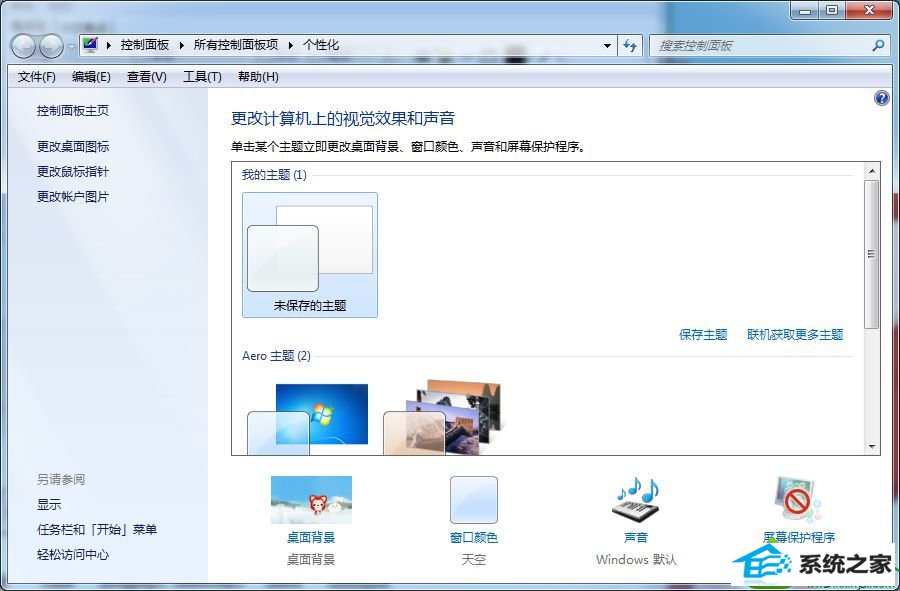
Task: Click the Forward navigation arrow button
Action: tap(52, 46)
